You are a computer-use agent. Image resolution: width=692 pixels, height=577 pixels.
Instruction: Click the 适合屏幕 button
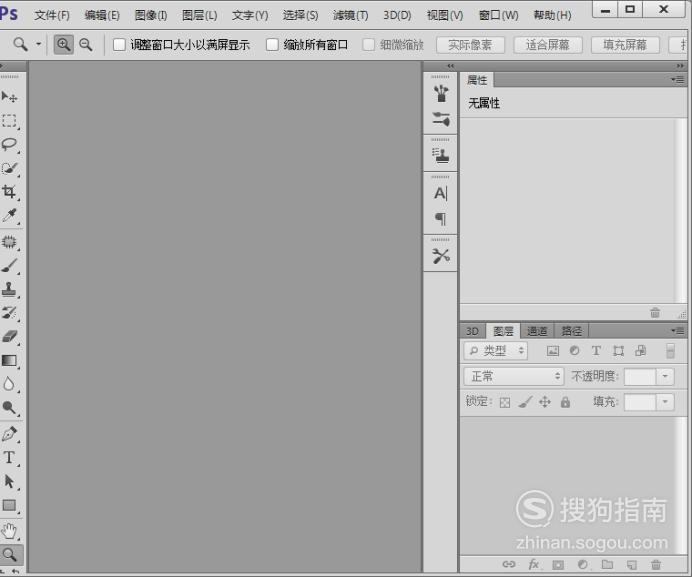click(x=548, y=45)
